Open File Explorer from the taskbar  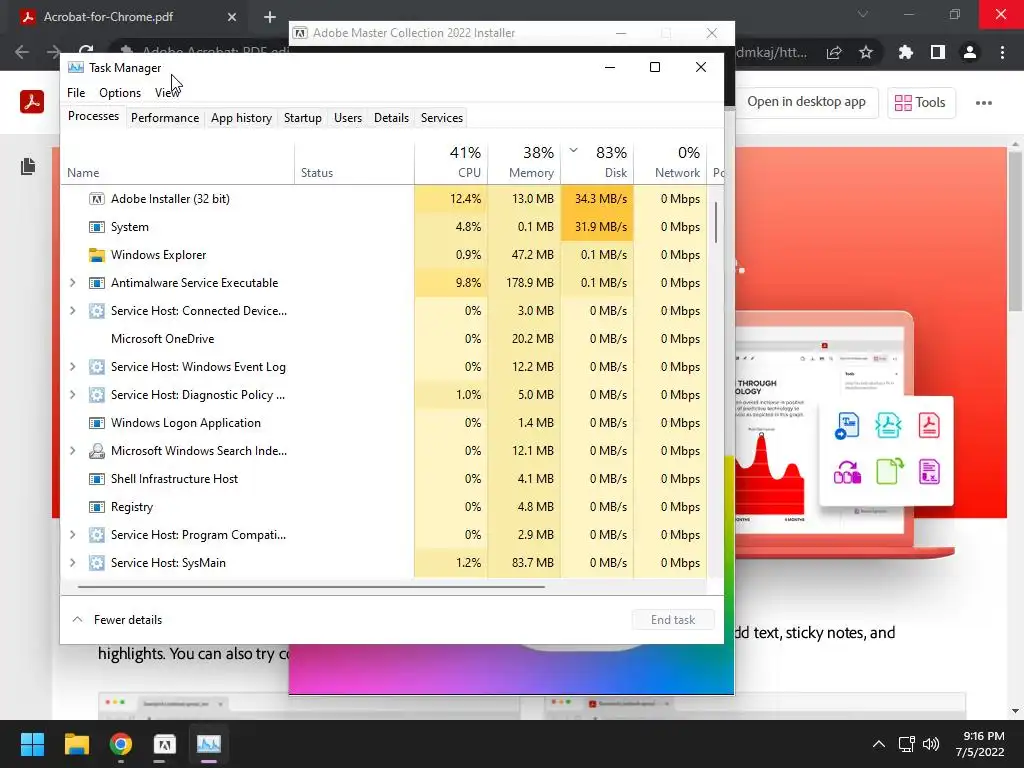[x=76, y=744]
